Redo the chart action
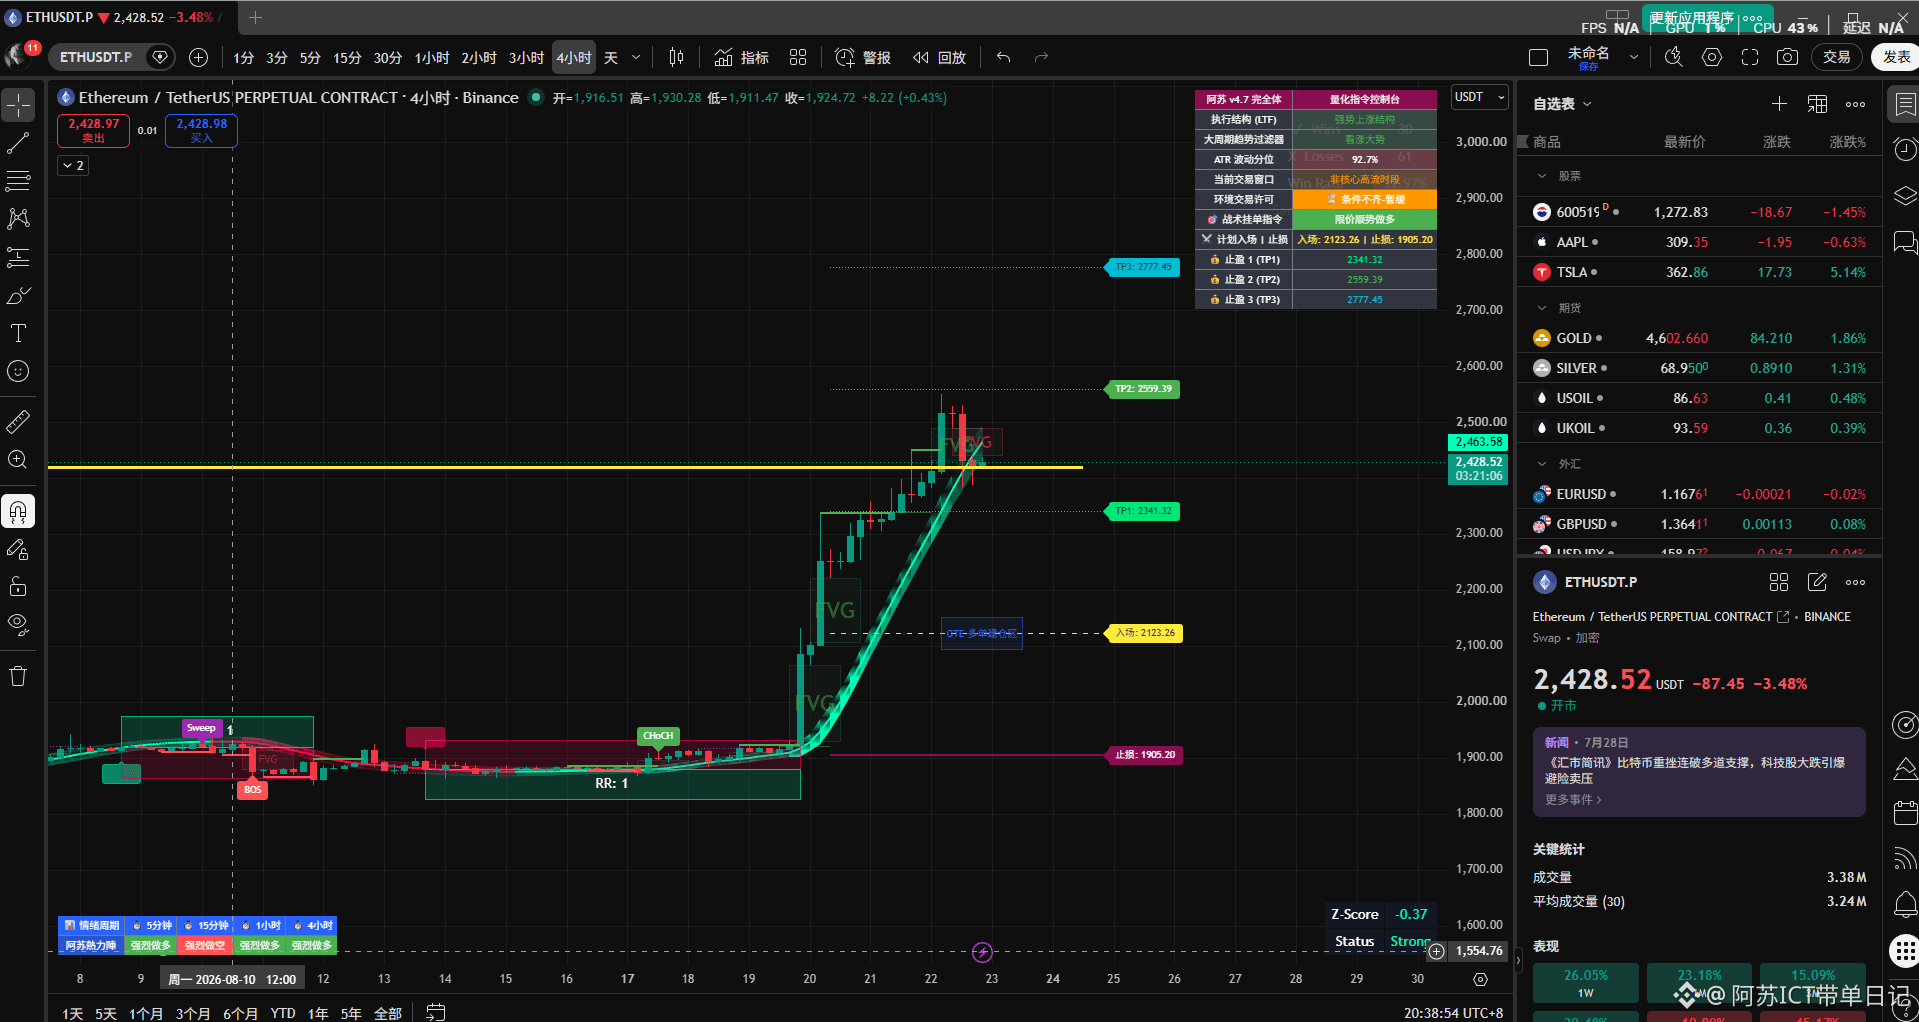The image size is (1919, 1022). coord(1041,57)
